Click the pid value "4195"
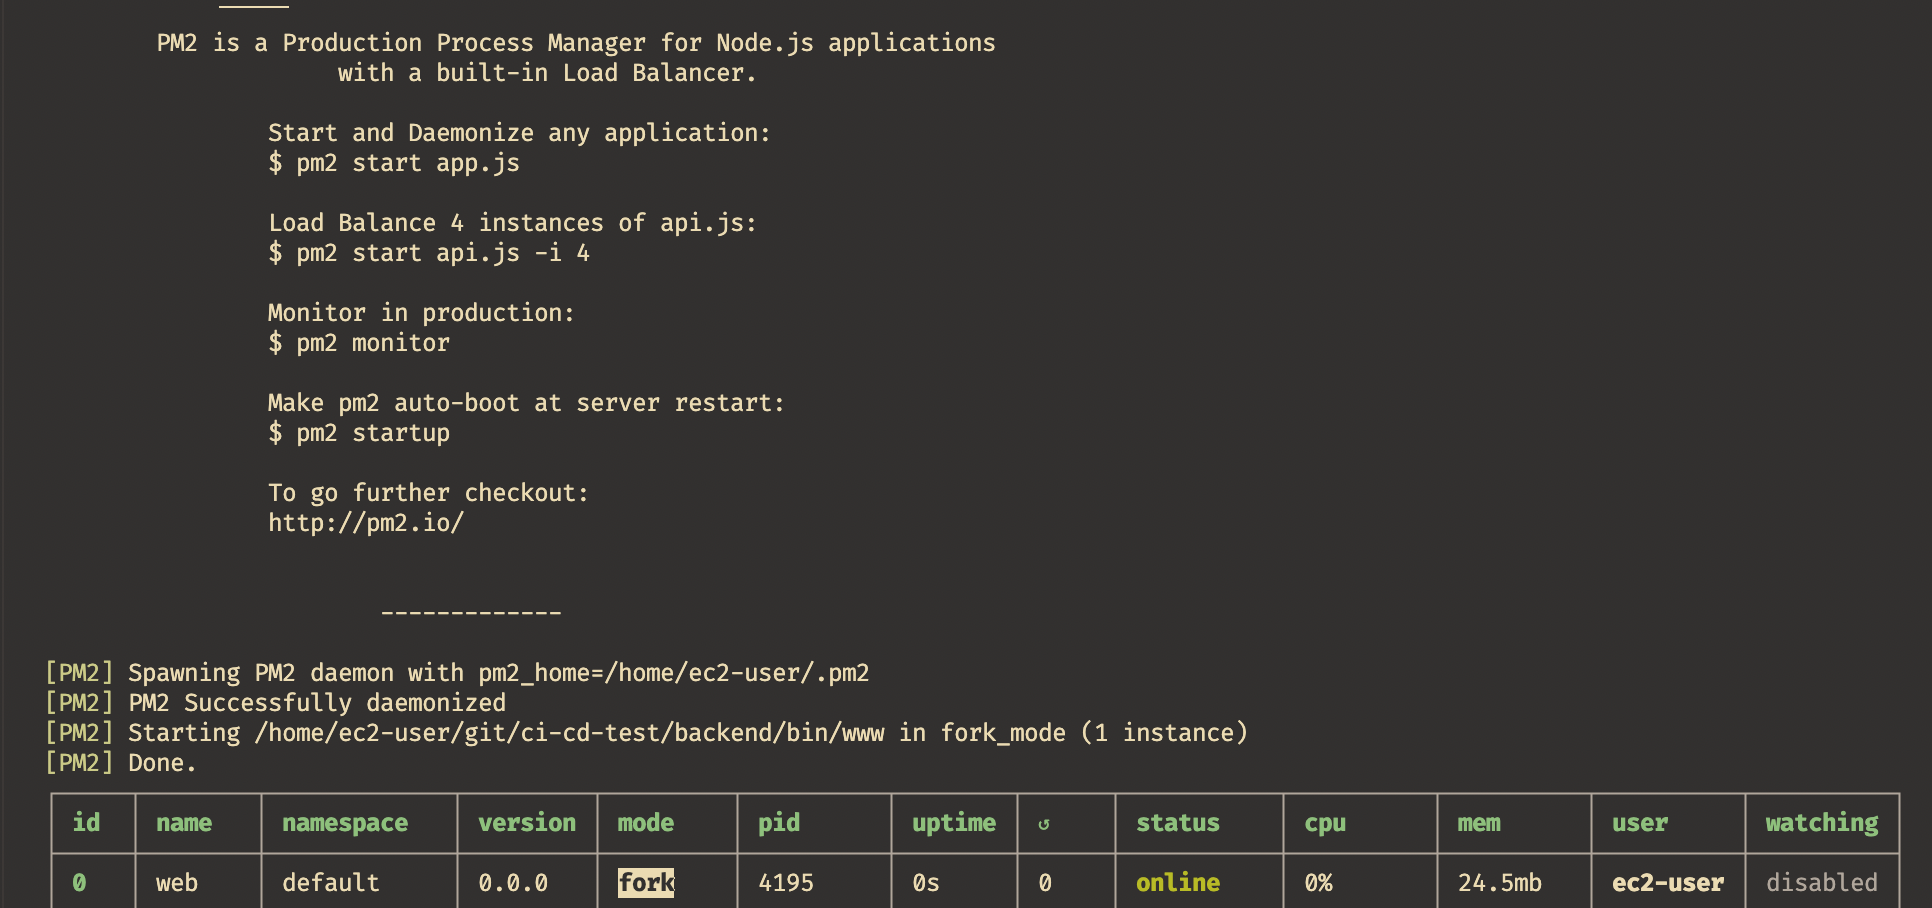1932x908 pixels. 786,883
